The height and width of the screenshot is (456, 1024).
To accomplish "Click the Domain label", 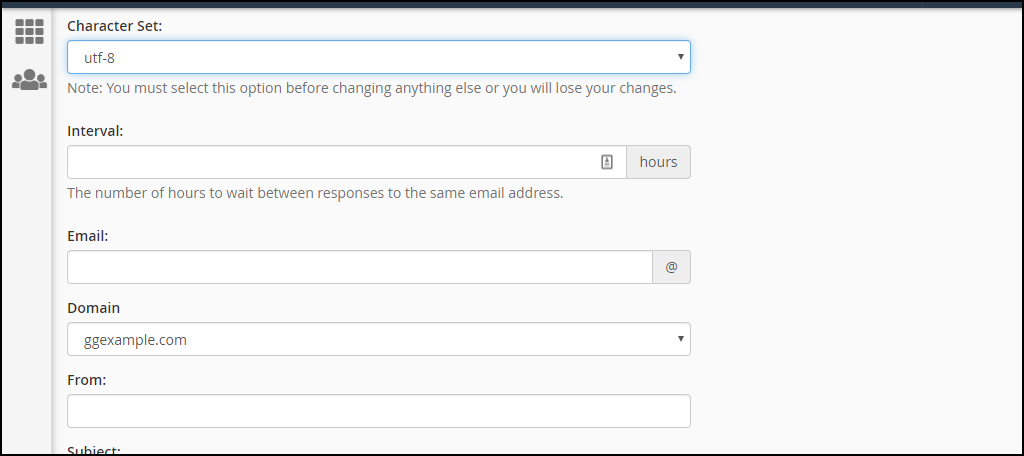I will [93, 308].
